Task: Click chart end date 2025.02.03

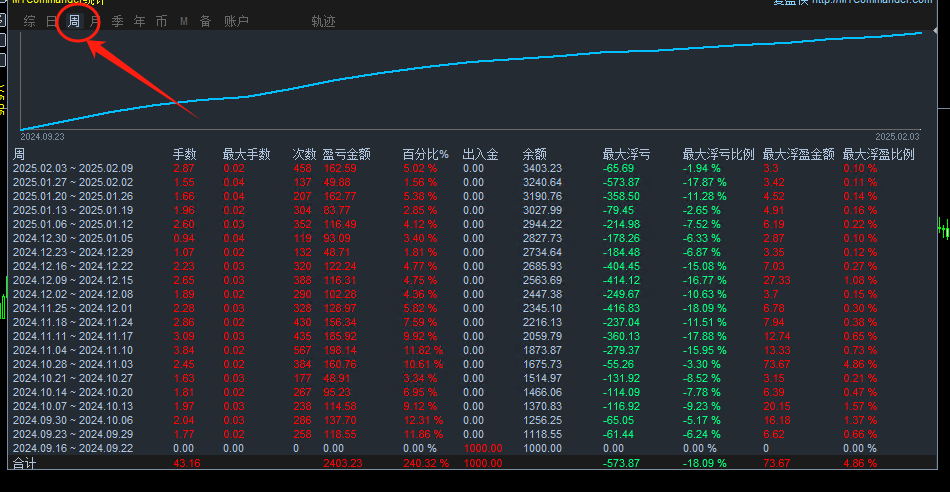Action: click(897, 137)
